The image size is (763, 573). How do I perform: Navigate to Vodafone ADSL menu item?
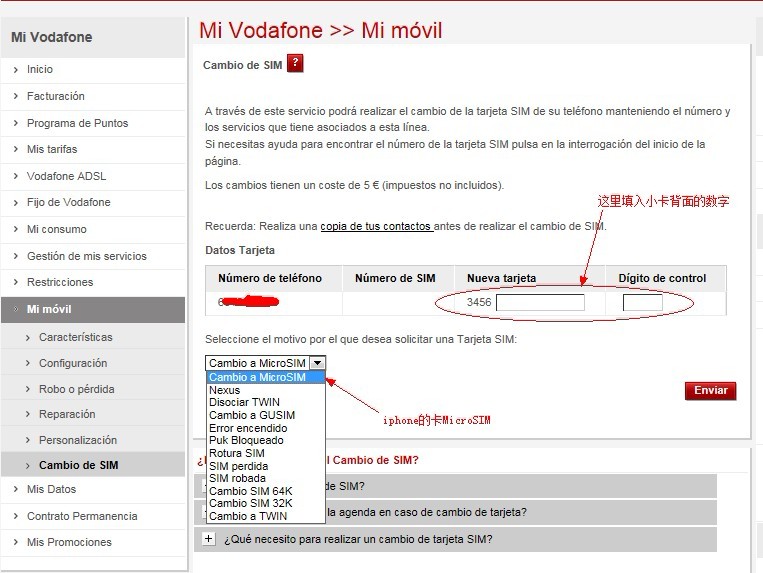click(x=66, y=176)
